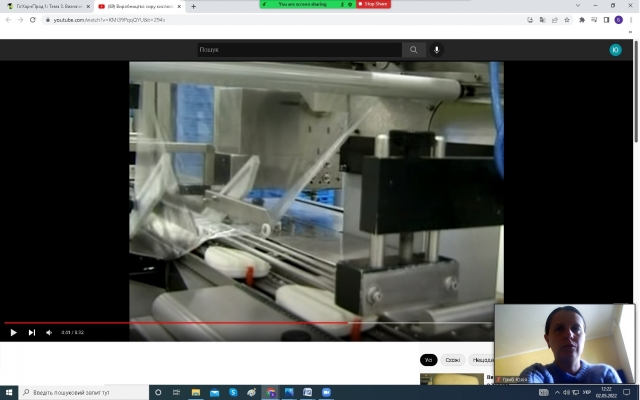Skip to the next video

[31, 332]
